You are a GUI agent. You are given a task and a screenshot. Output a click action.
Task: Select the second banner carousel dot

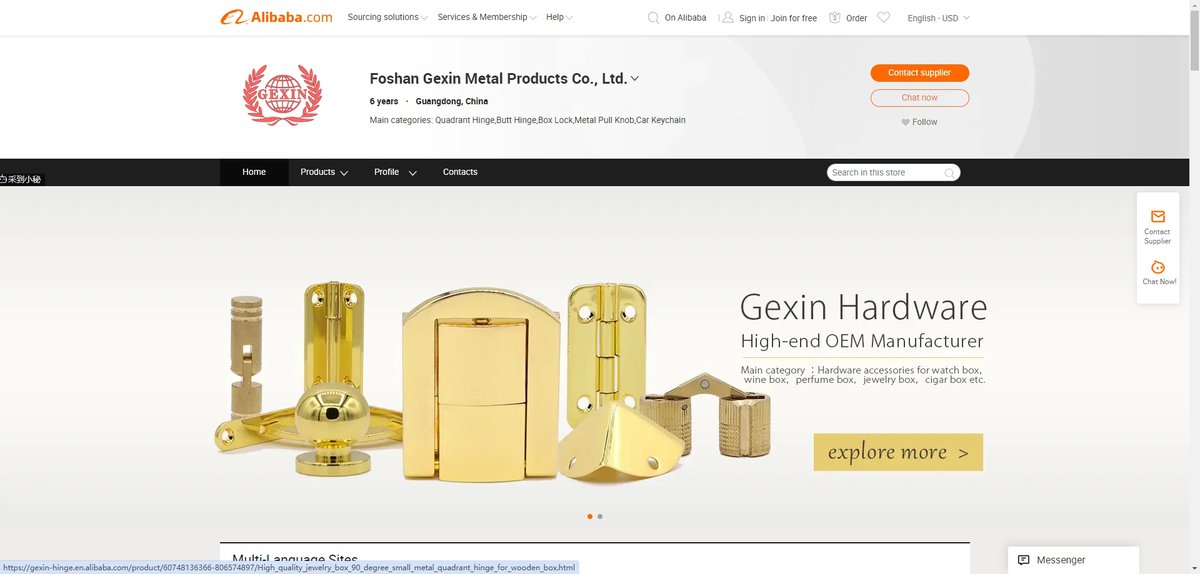600,517
